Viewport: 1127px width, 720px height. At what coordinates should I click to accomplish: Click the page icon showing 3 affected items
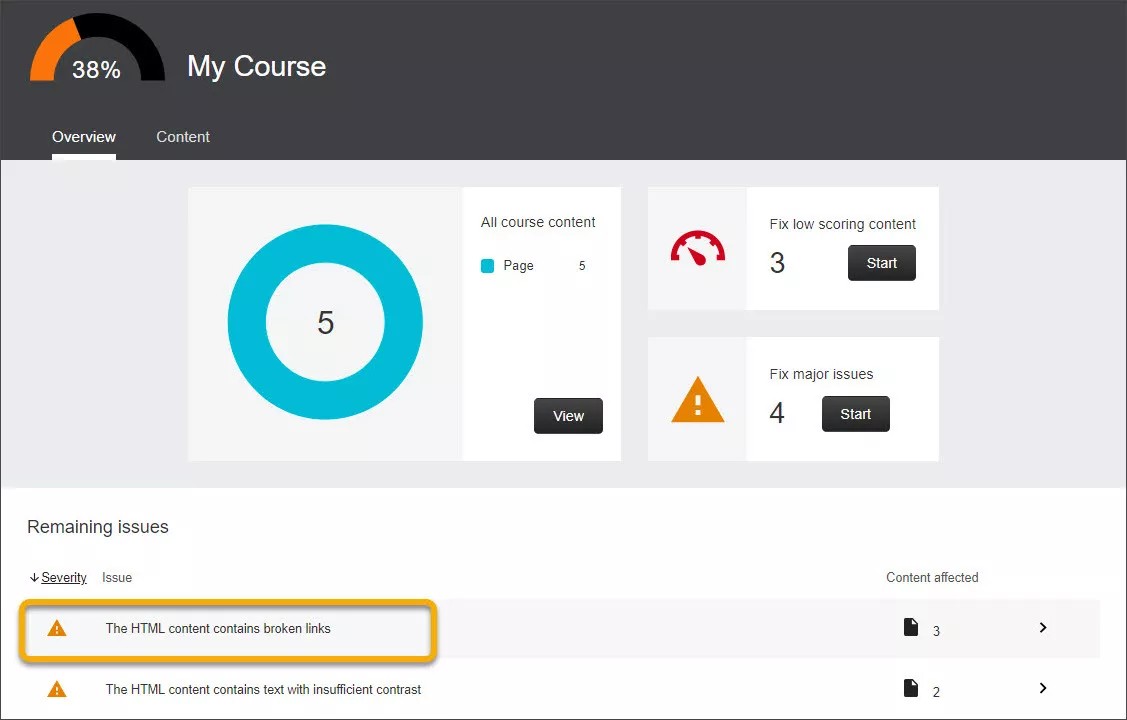pos(911,627)
